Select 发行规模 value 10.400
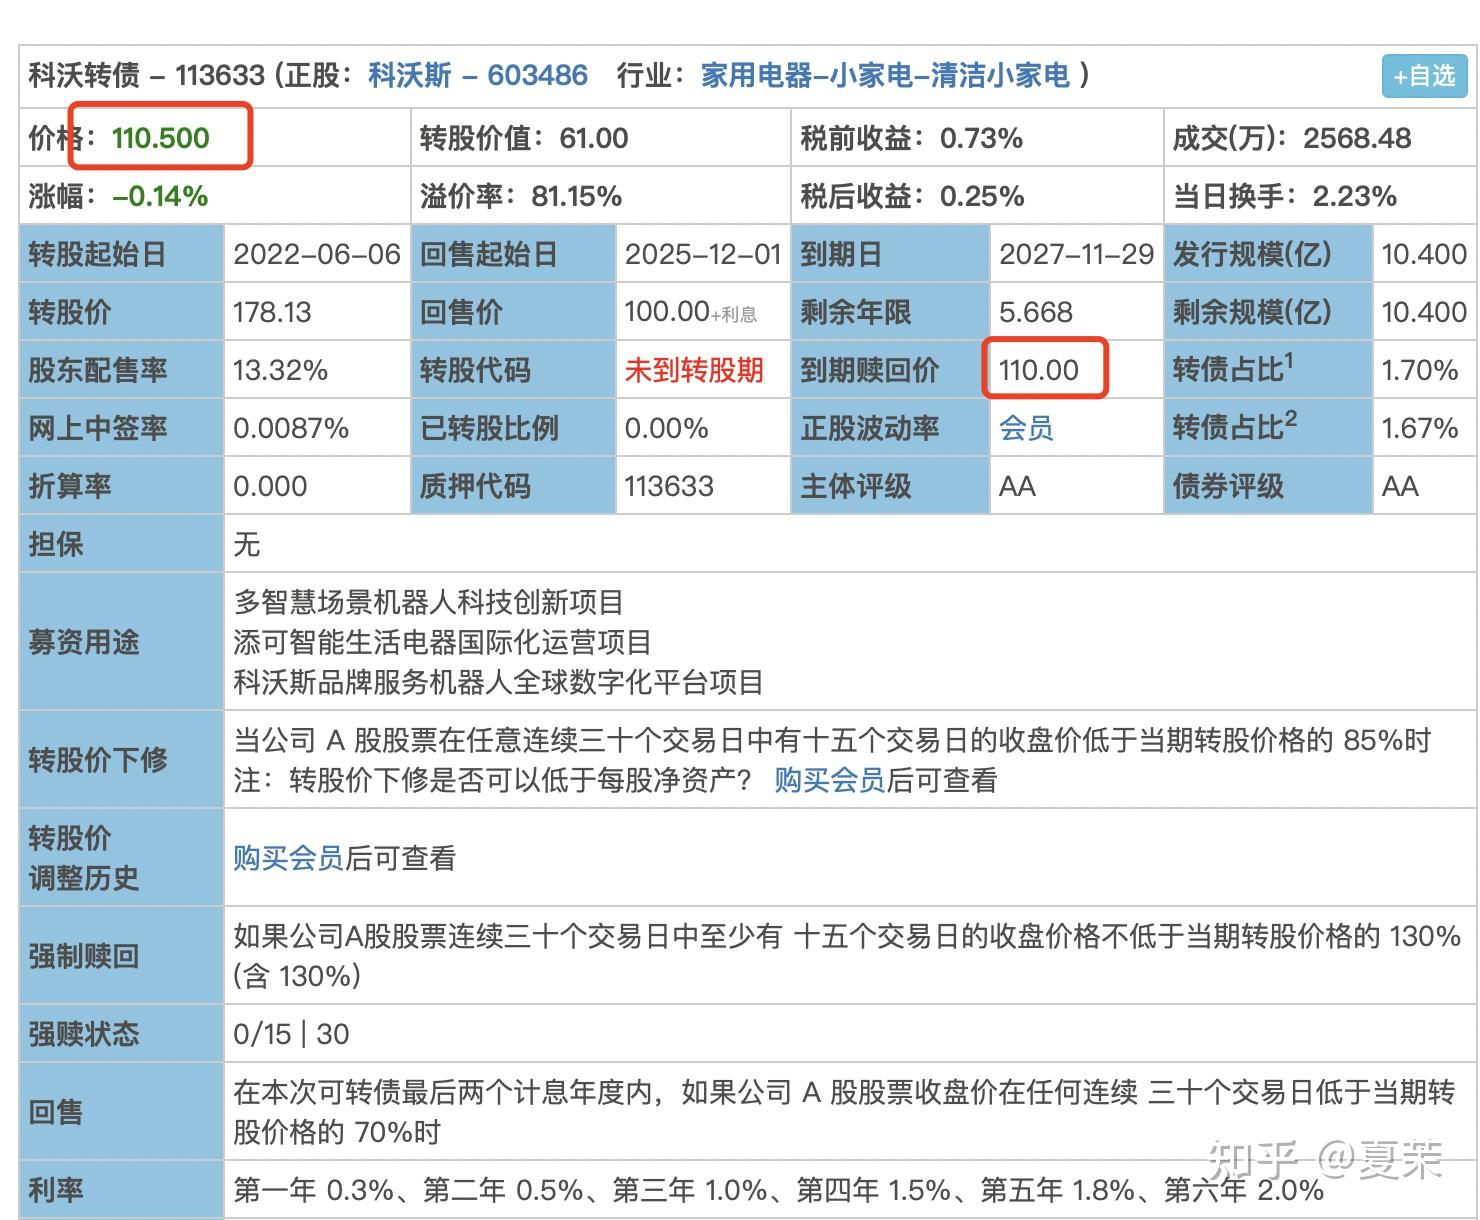The image size is (1480, 1220). 1424,254
